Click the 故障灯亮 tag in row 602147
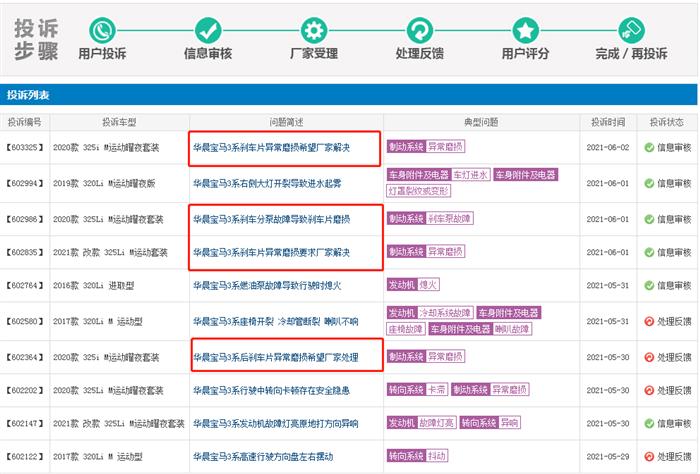Screen dimensions: 700x474 click(436, 422)
